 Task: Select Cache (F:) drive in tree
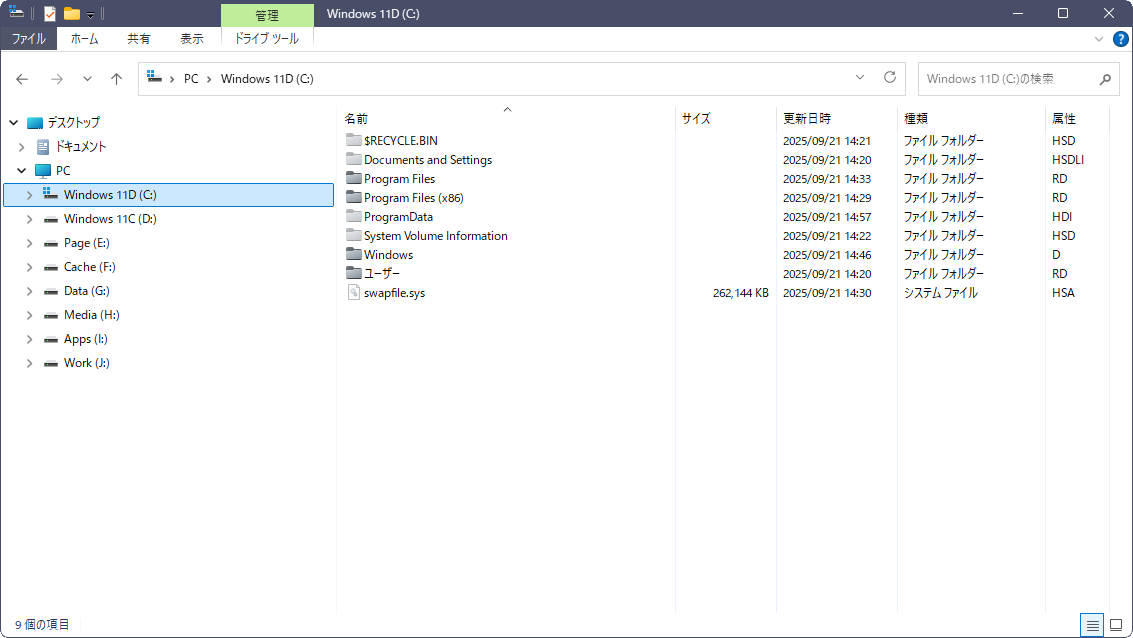[x=90, y=267]
